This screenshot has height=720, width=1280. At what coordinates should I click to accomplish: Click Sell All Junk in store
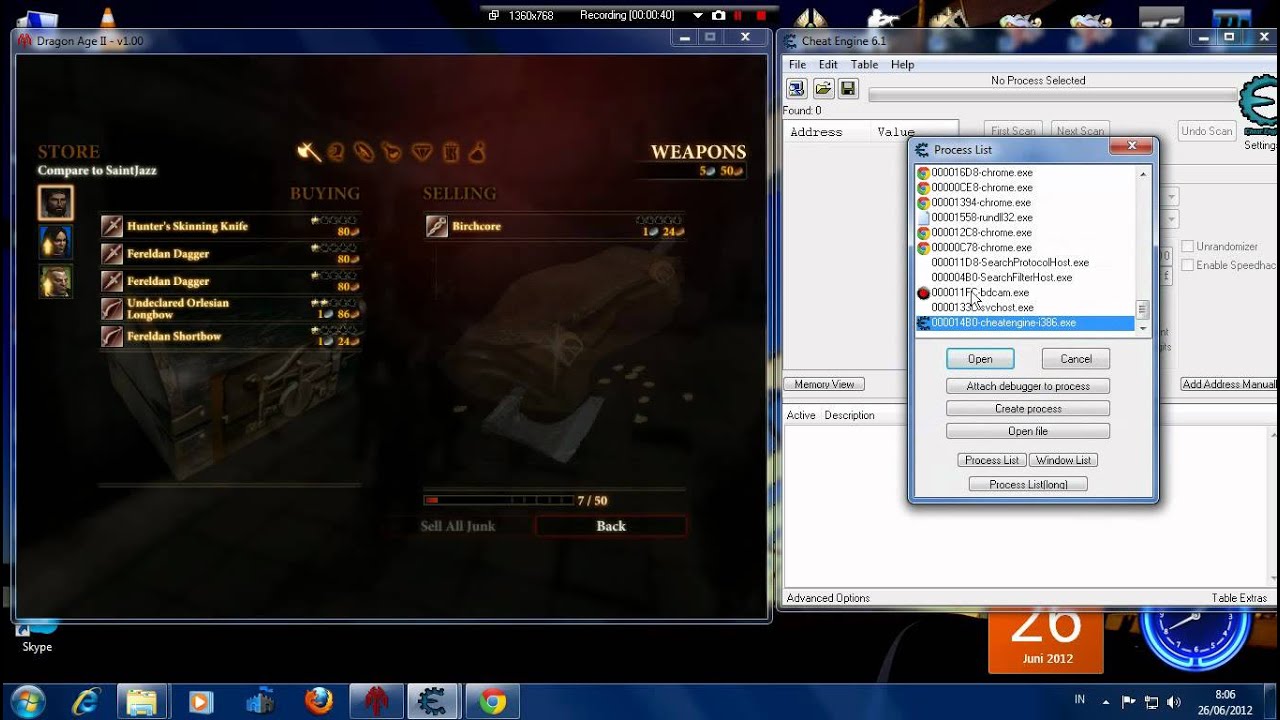pos(458,526)
